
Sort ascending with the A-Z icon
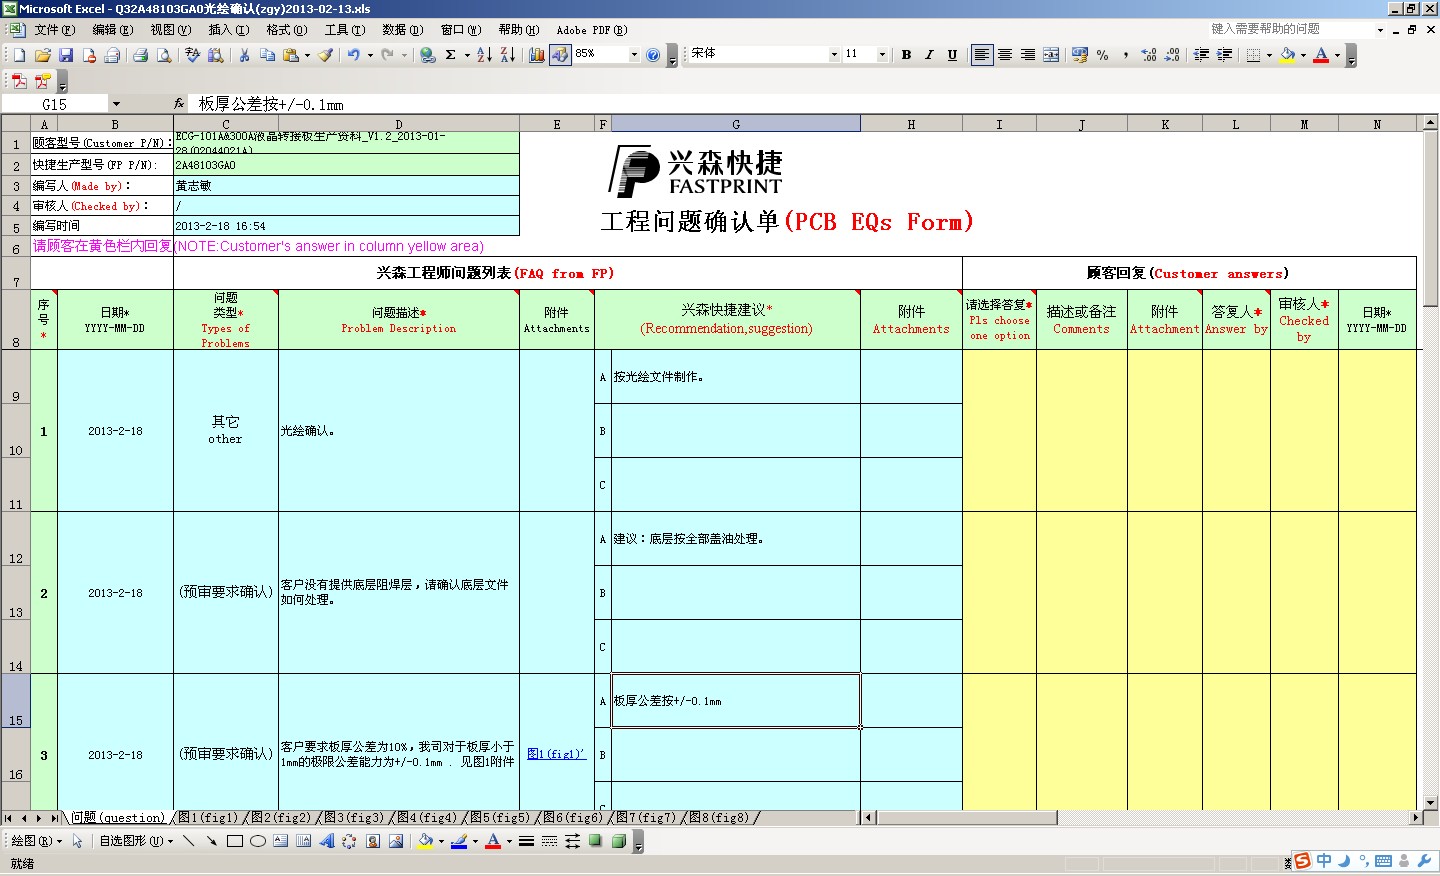click(x=484, y=55)
